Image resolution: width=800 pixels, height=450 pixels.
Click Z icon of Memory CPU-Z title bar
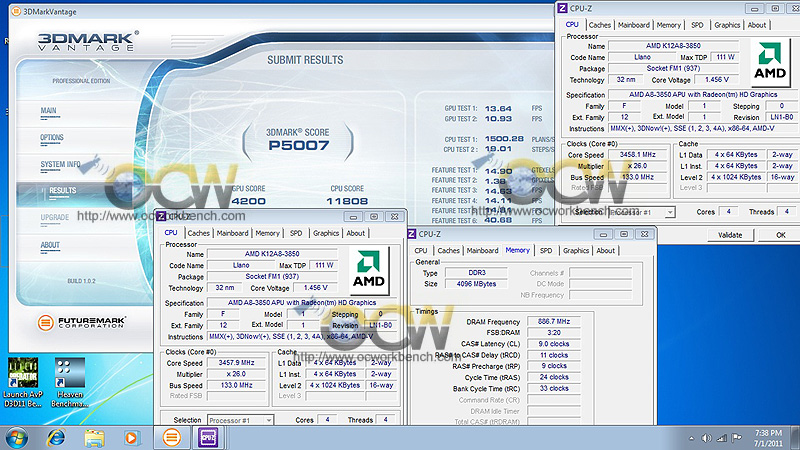(412, 234)
